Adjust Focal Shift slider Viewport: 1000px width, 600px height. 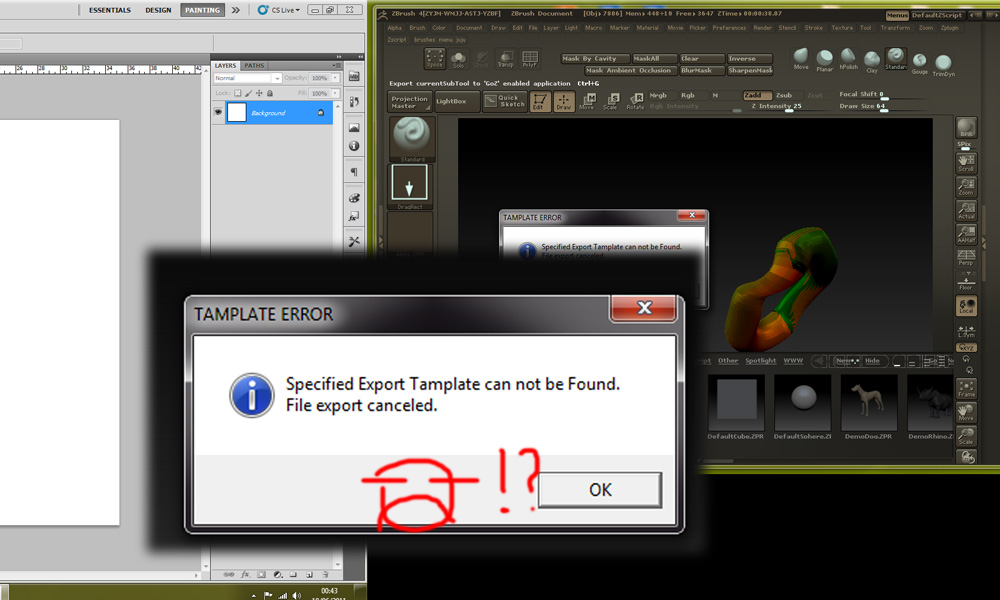[x=883, y=94]
